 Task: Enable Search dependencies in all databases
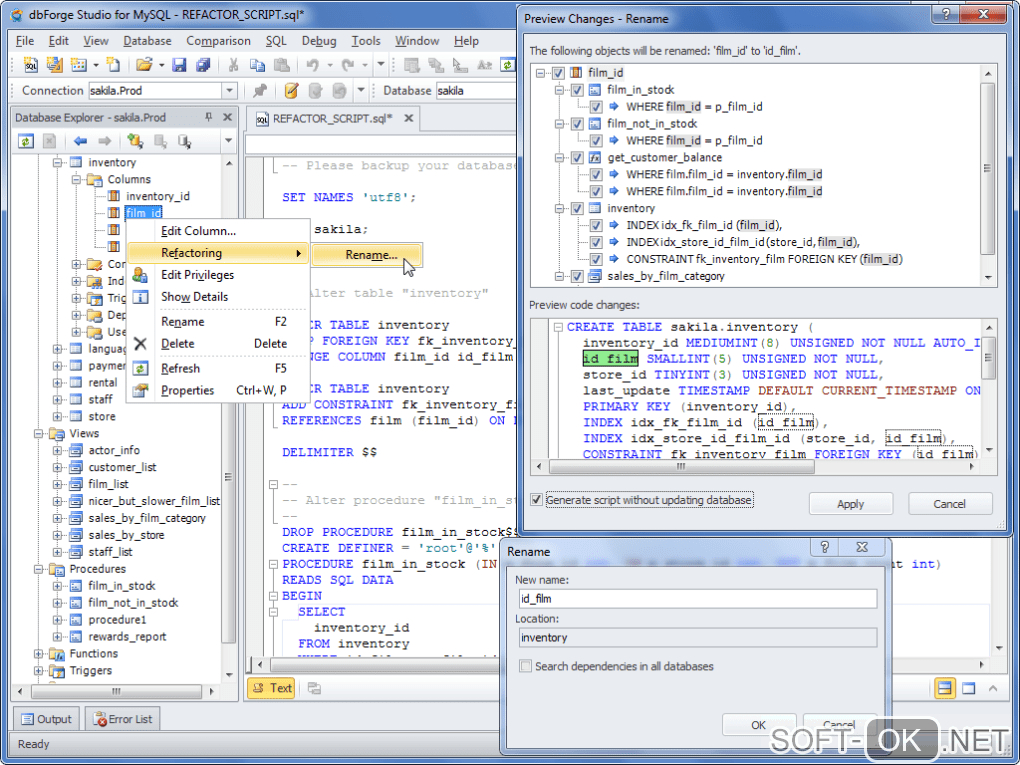(x=526, y=666)
